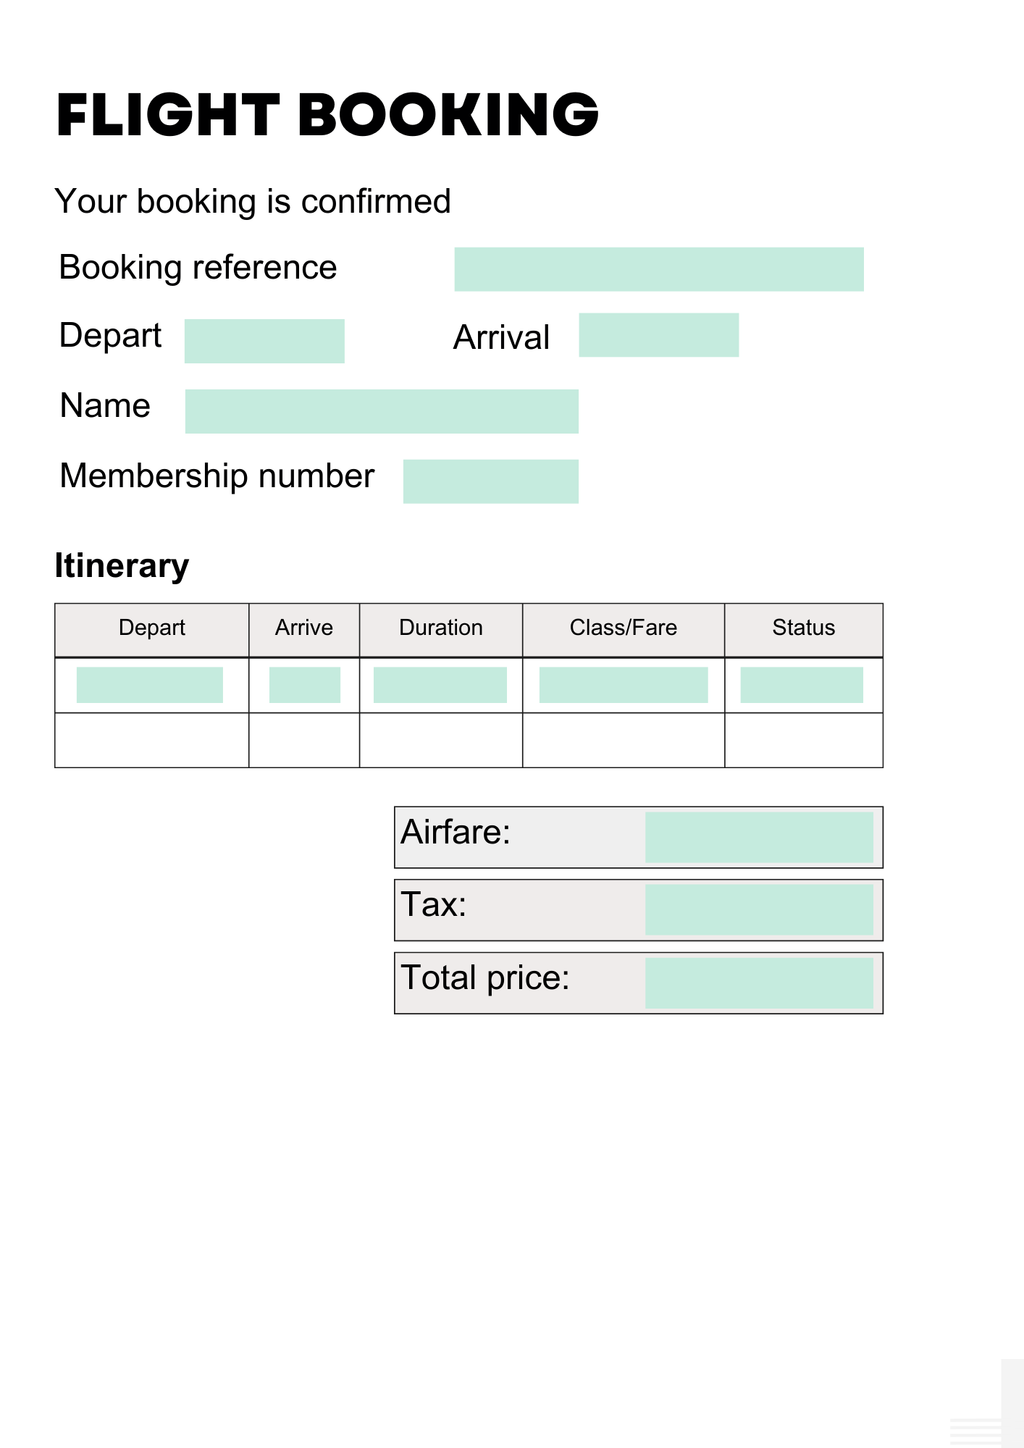Select the itinerary Depart cell field
This screenshot has width=1024, height=1448.
[x=150, y=685]
